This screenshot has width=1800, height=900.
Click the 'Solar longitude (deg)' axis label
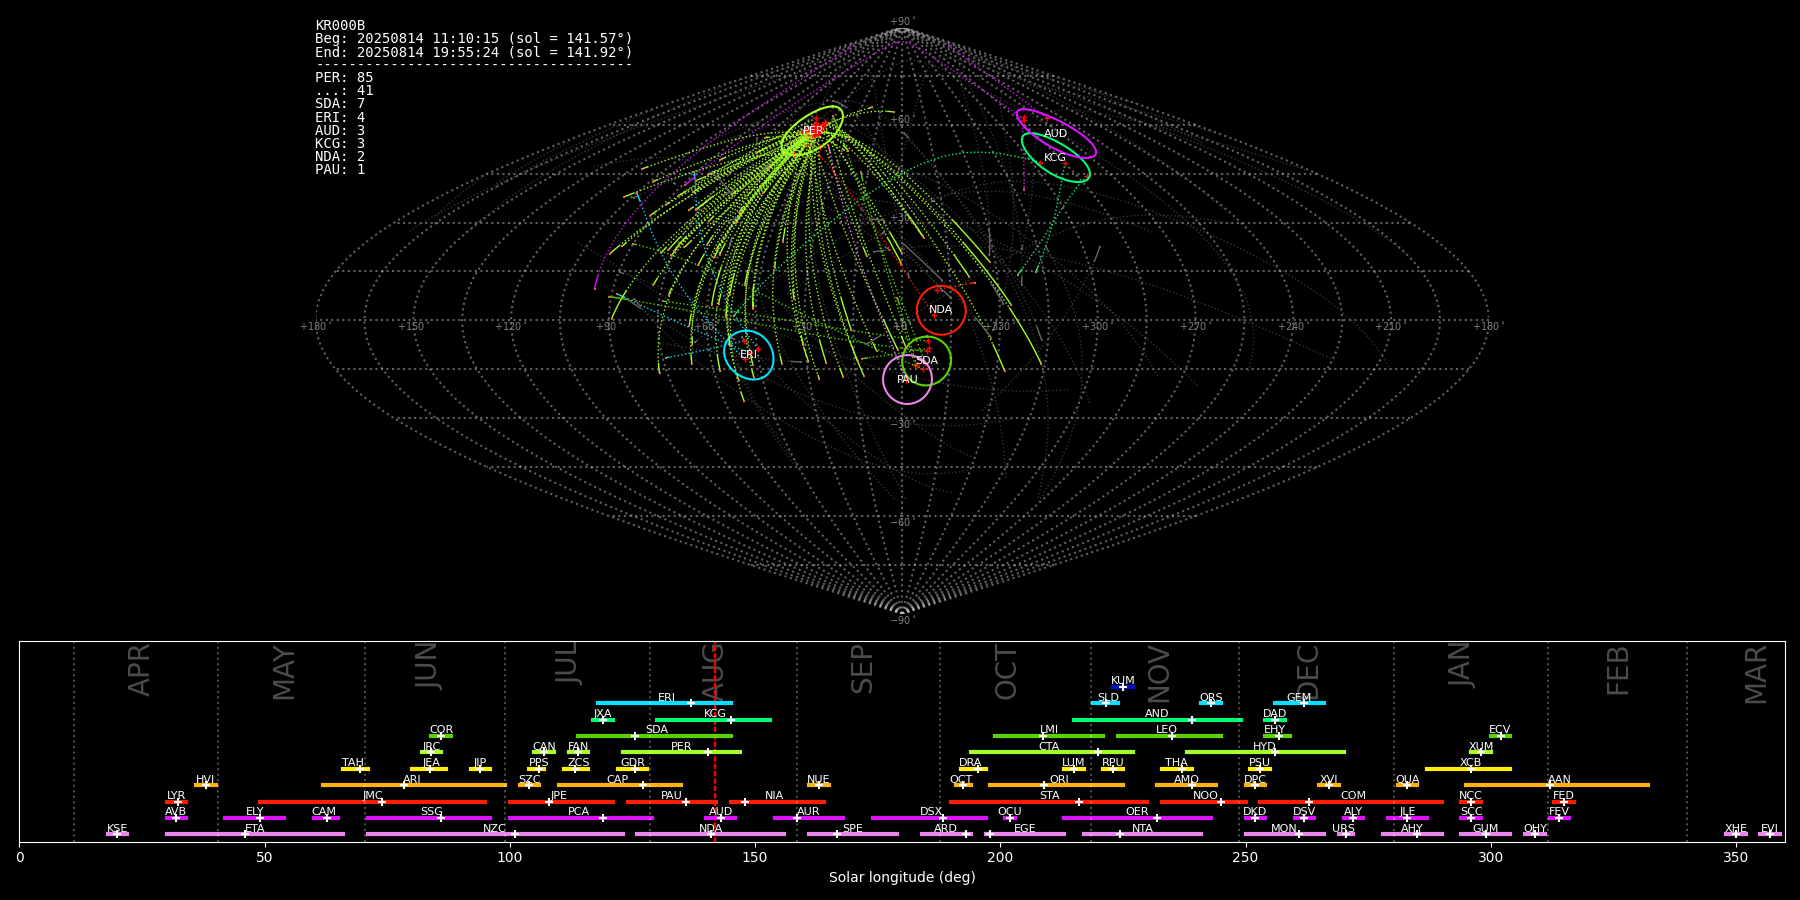click(x=902, y=878)
